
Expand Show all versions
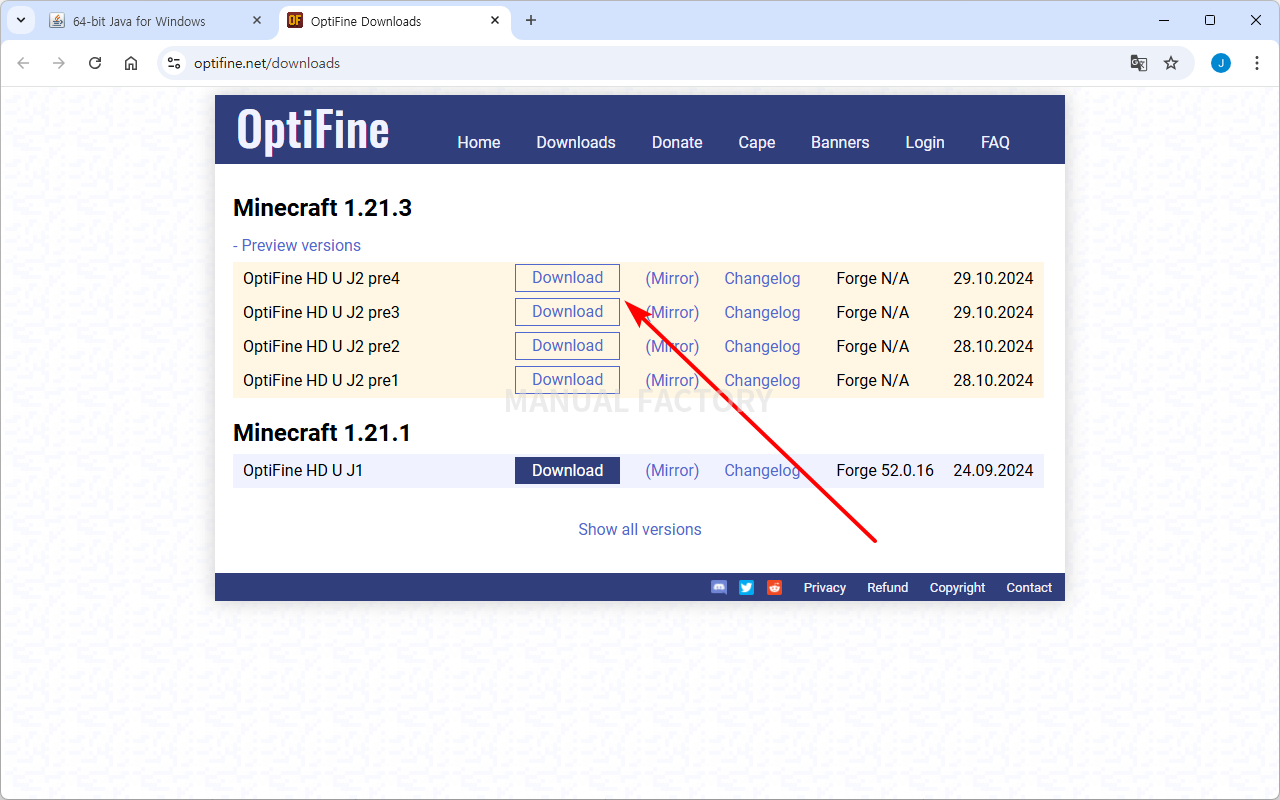coord(640,529)
